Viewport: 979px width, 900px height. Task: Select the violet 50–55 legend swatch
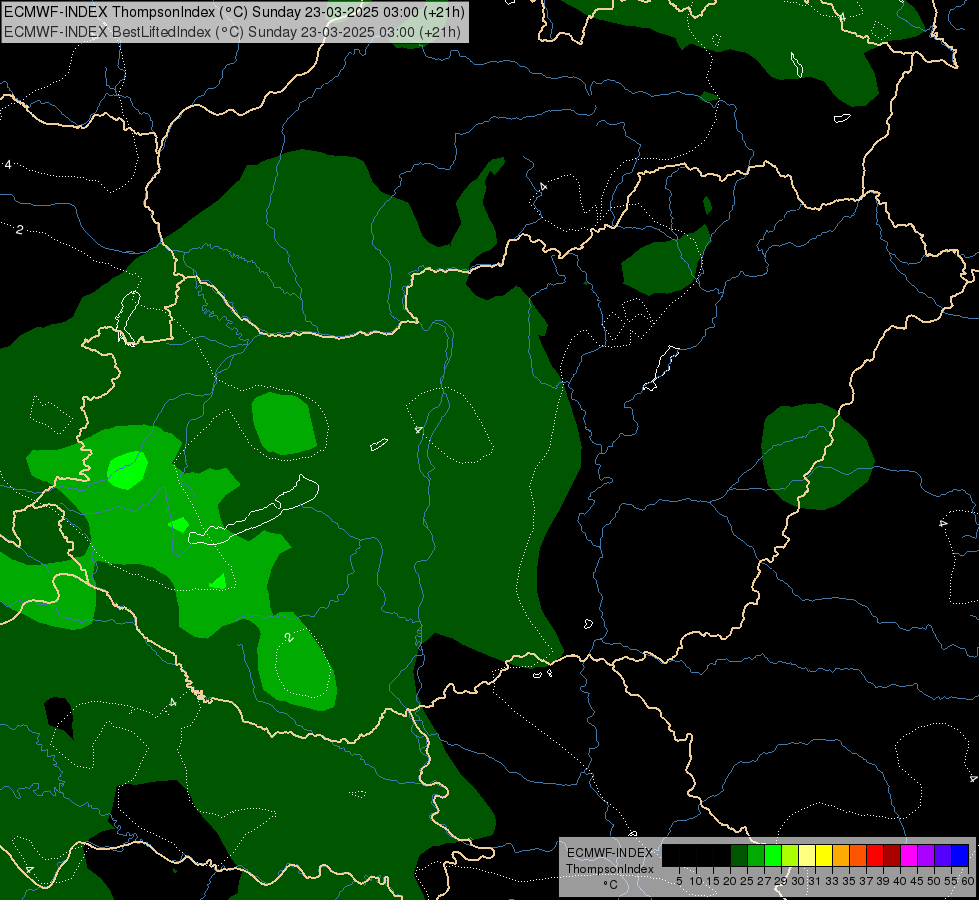click(943, 855)
